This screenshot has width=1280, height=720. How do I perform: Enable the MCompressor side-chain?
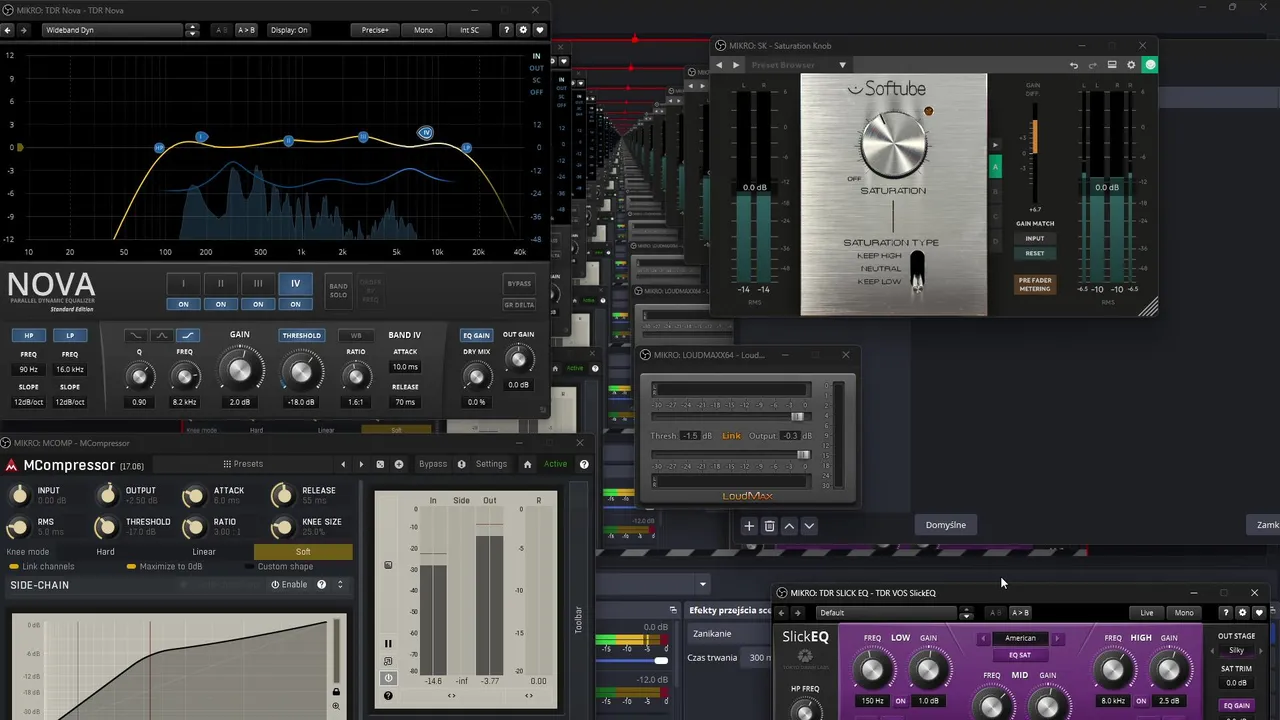coord(289,585)
